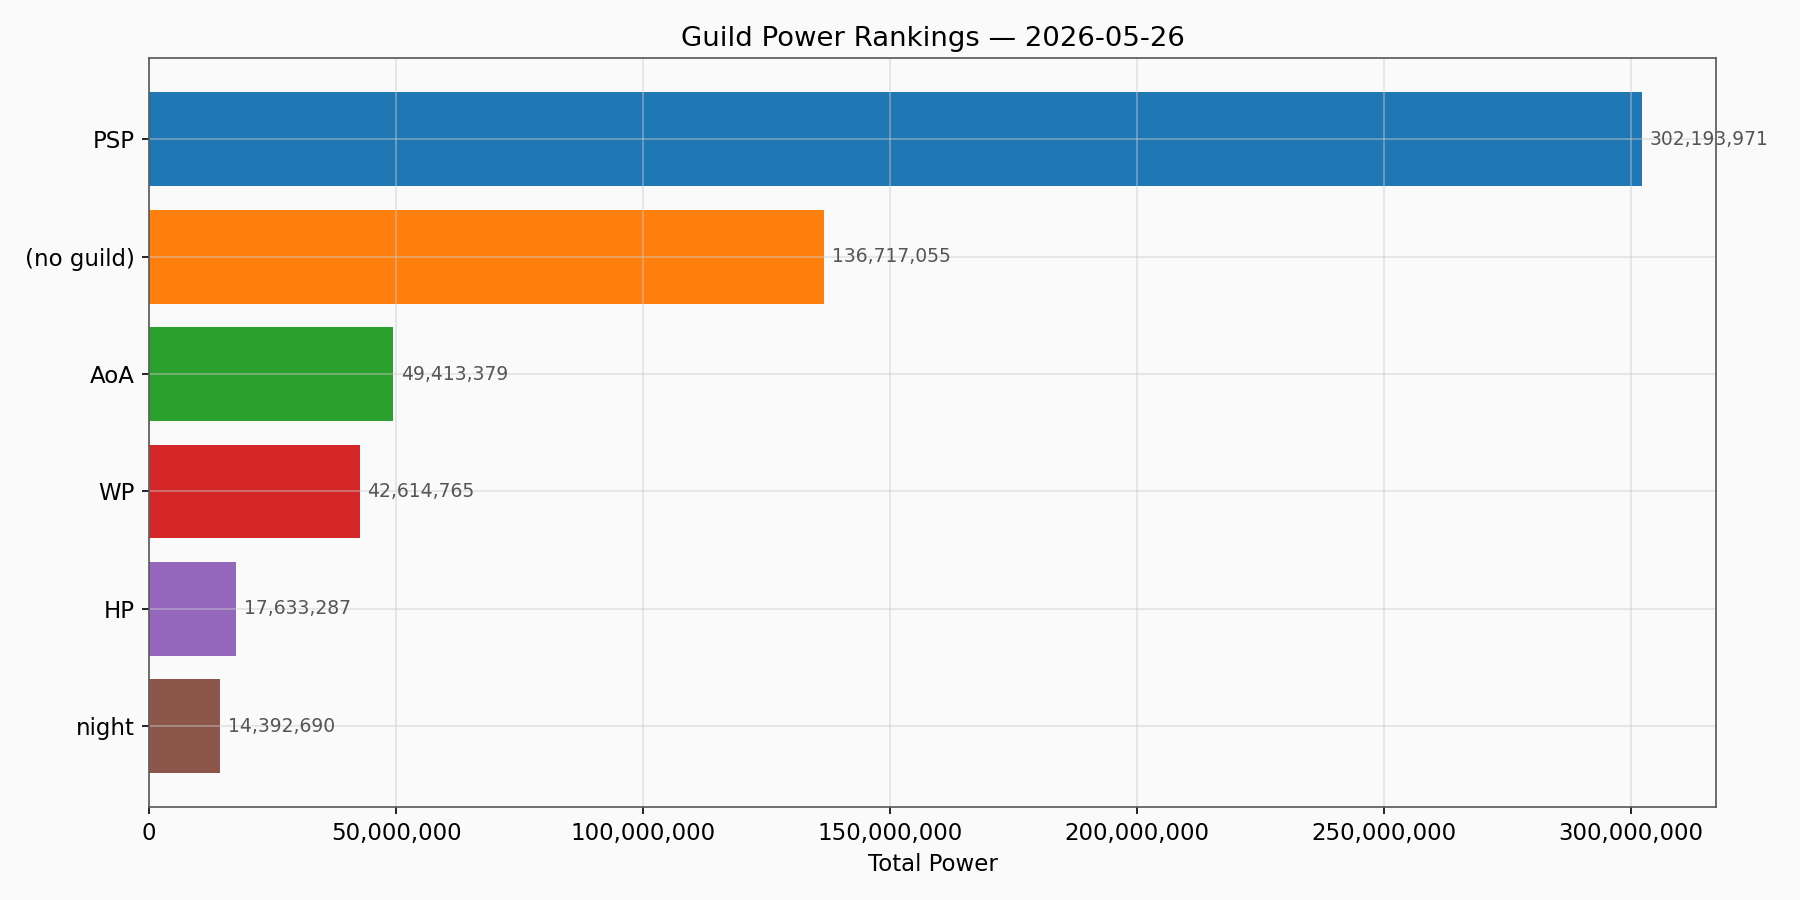The height and width of the screenshot is (900, 1800).
Task: Click the PSP y-axis label
Action: [x=113, y=141]
